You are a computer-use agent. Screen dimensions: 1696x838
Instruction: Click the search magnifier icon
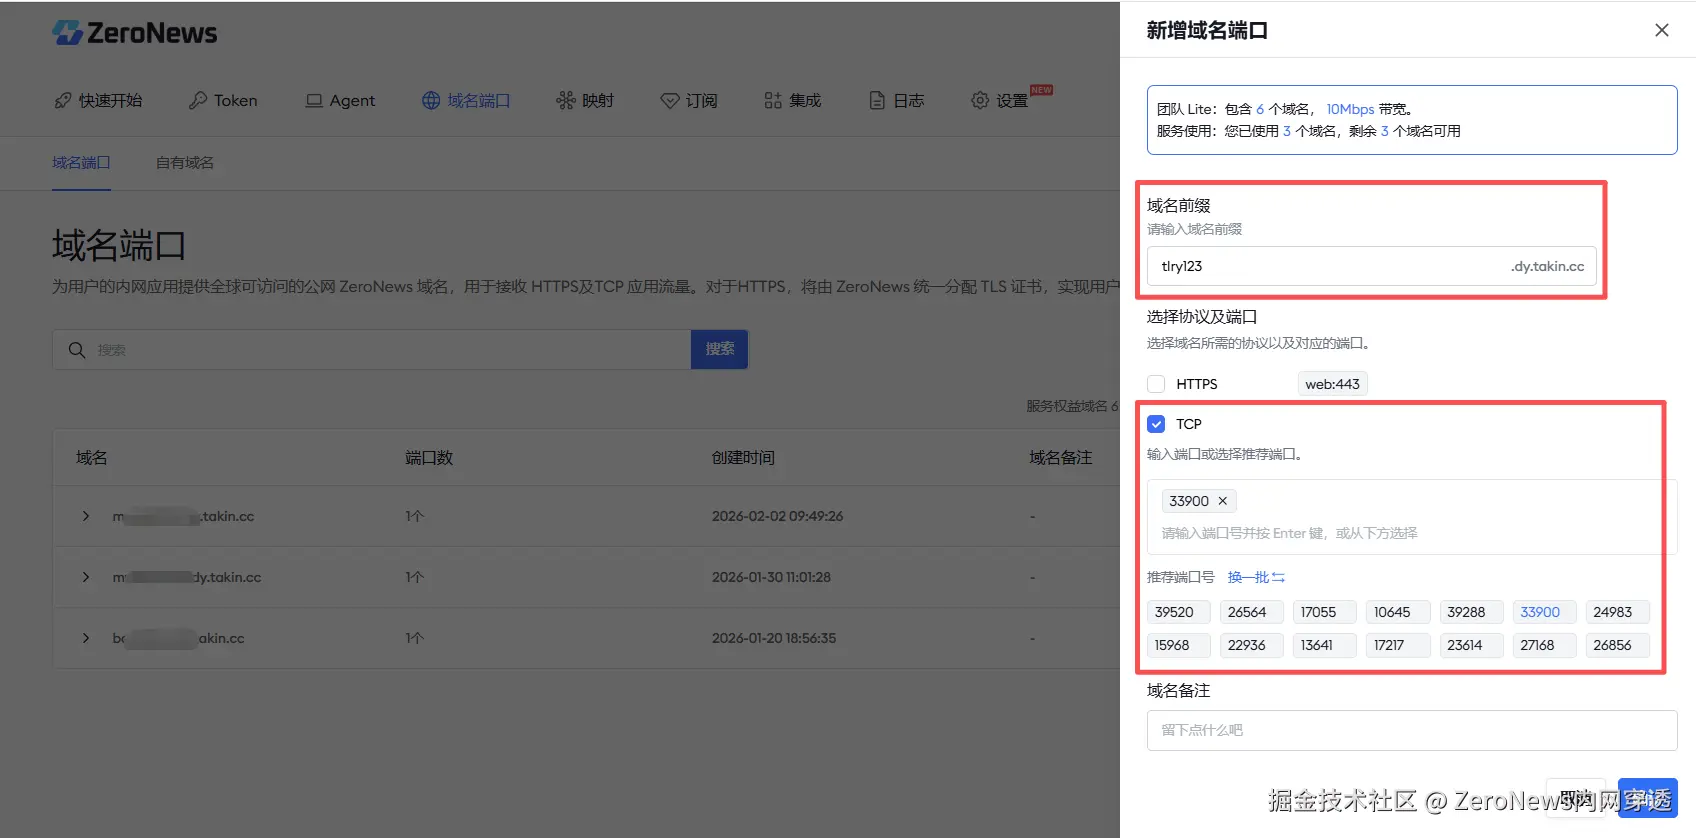[76, 350]
